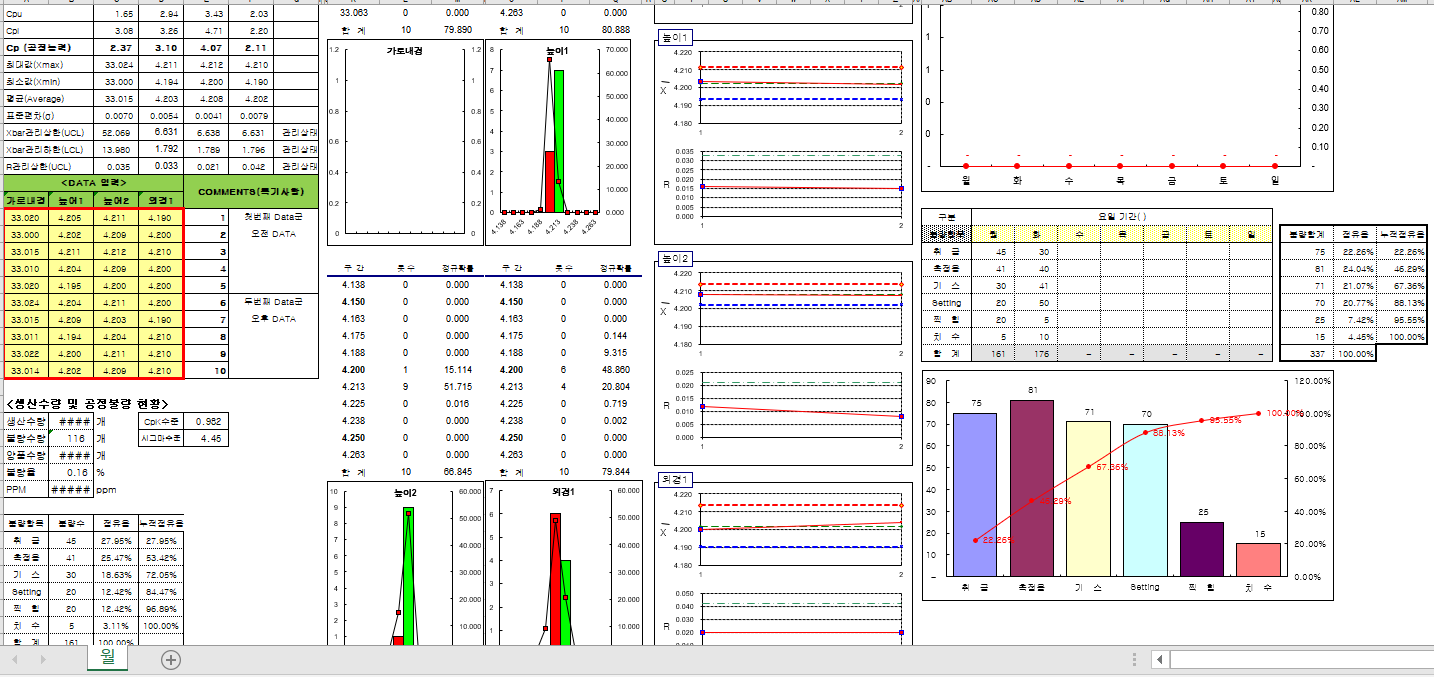Click the 25 bar in the Pareto chart
The image size is (1434, 677).
pos(1201,549)
